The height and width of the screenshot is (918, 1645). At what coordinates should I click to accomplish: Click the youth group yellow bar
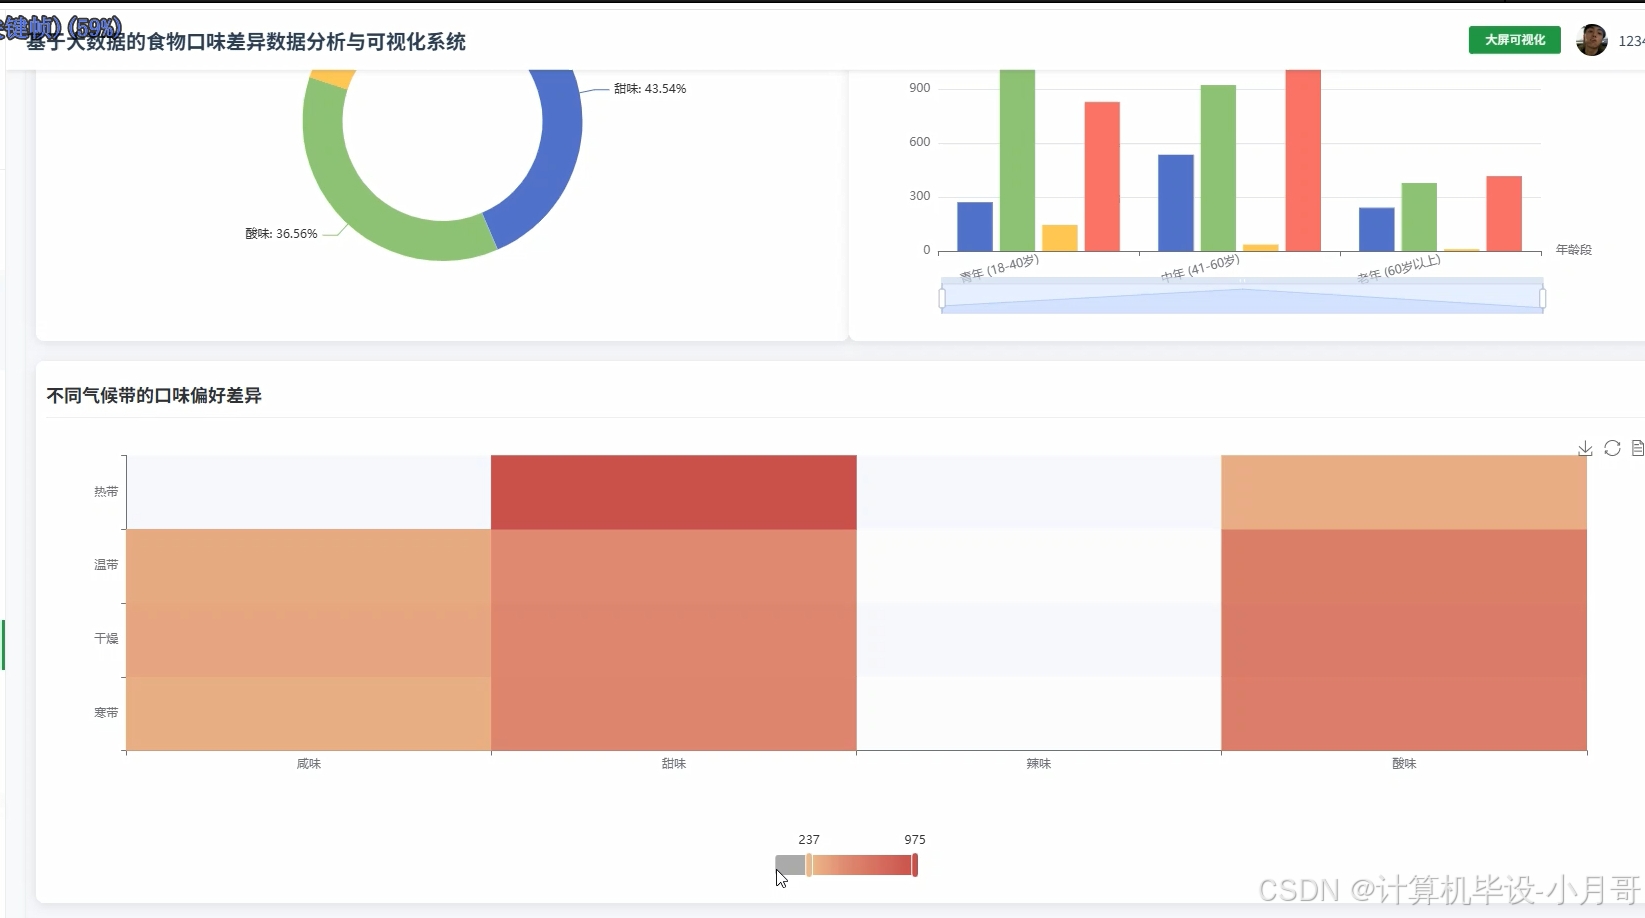1060,238
